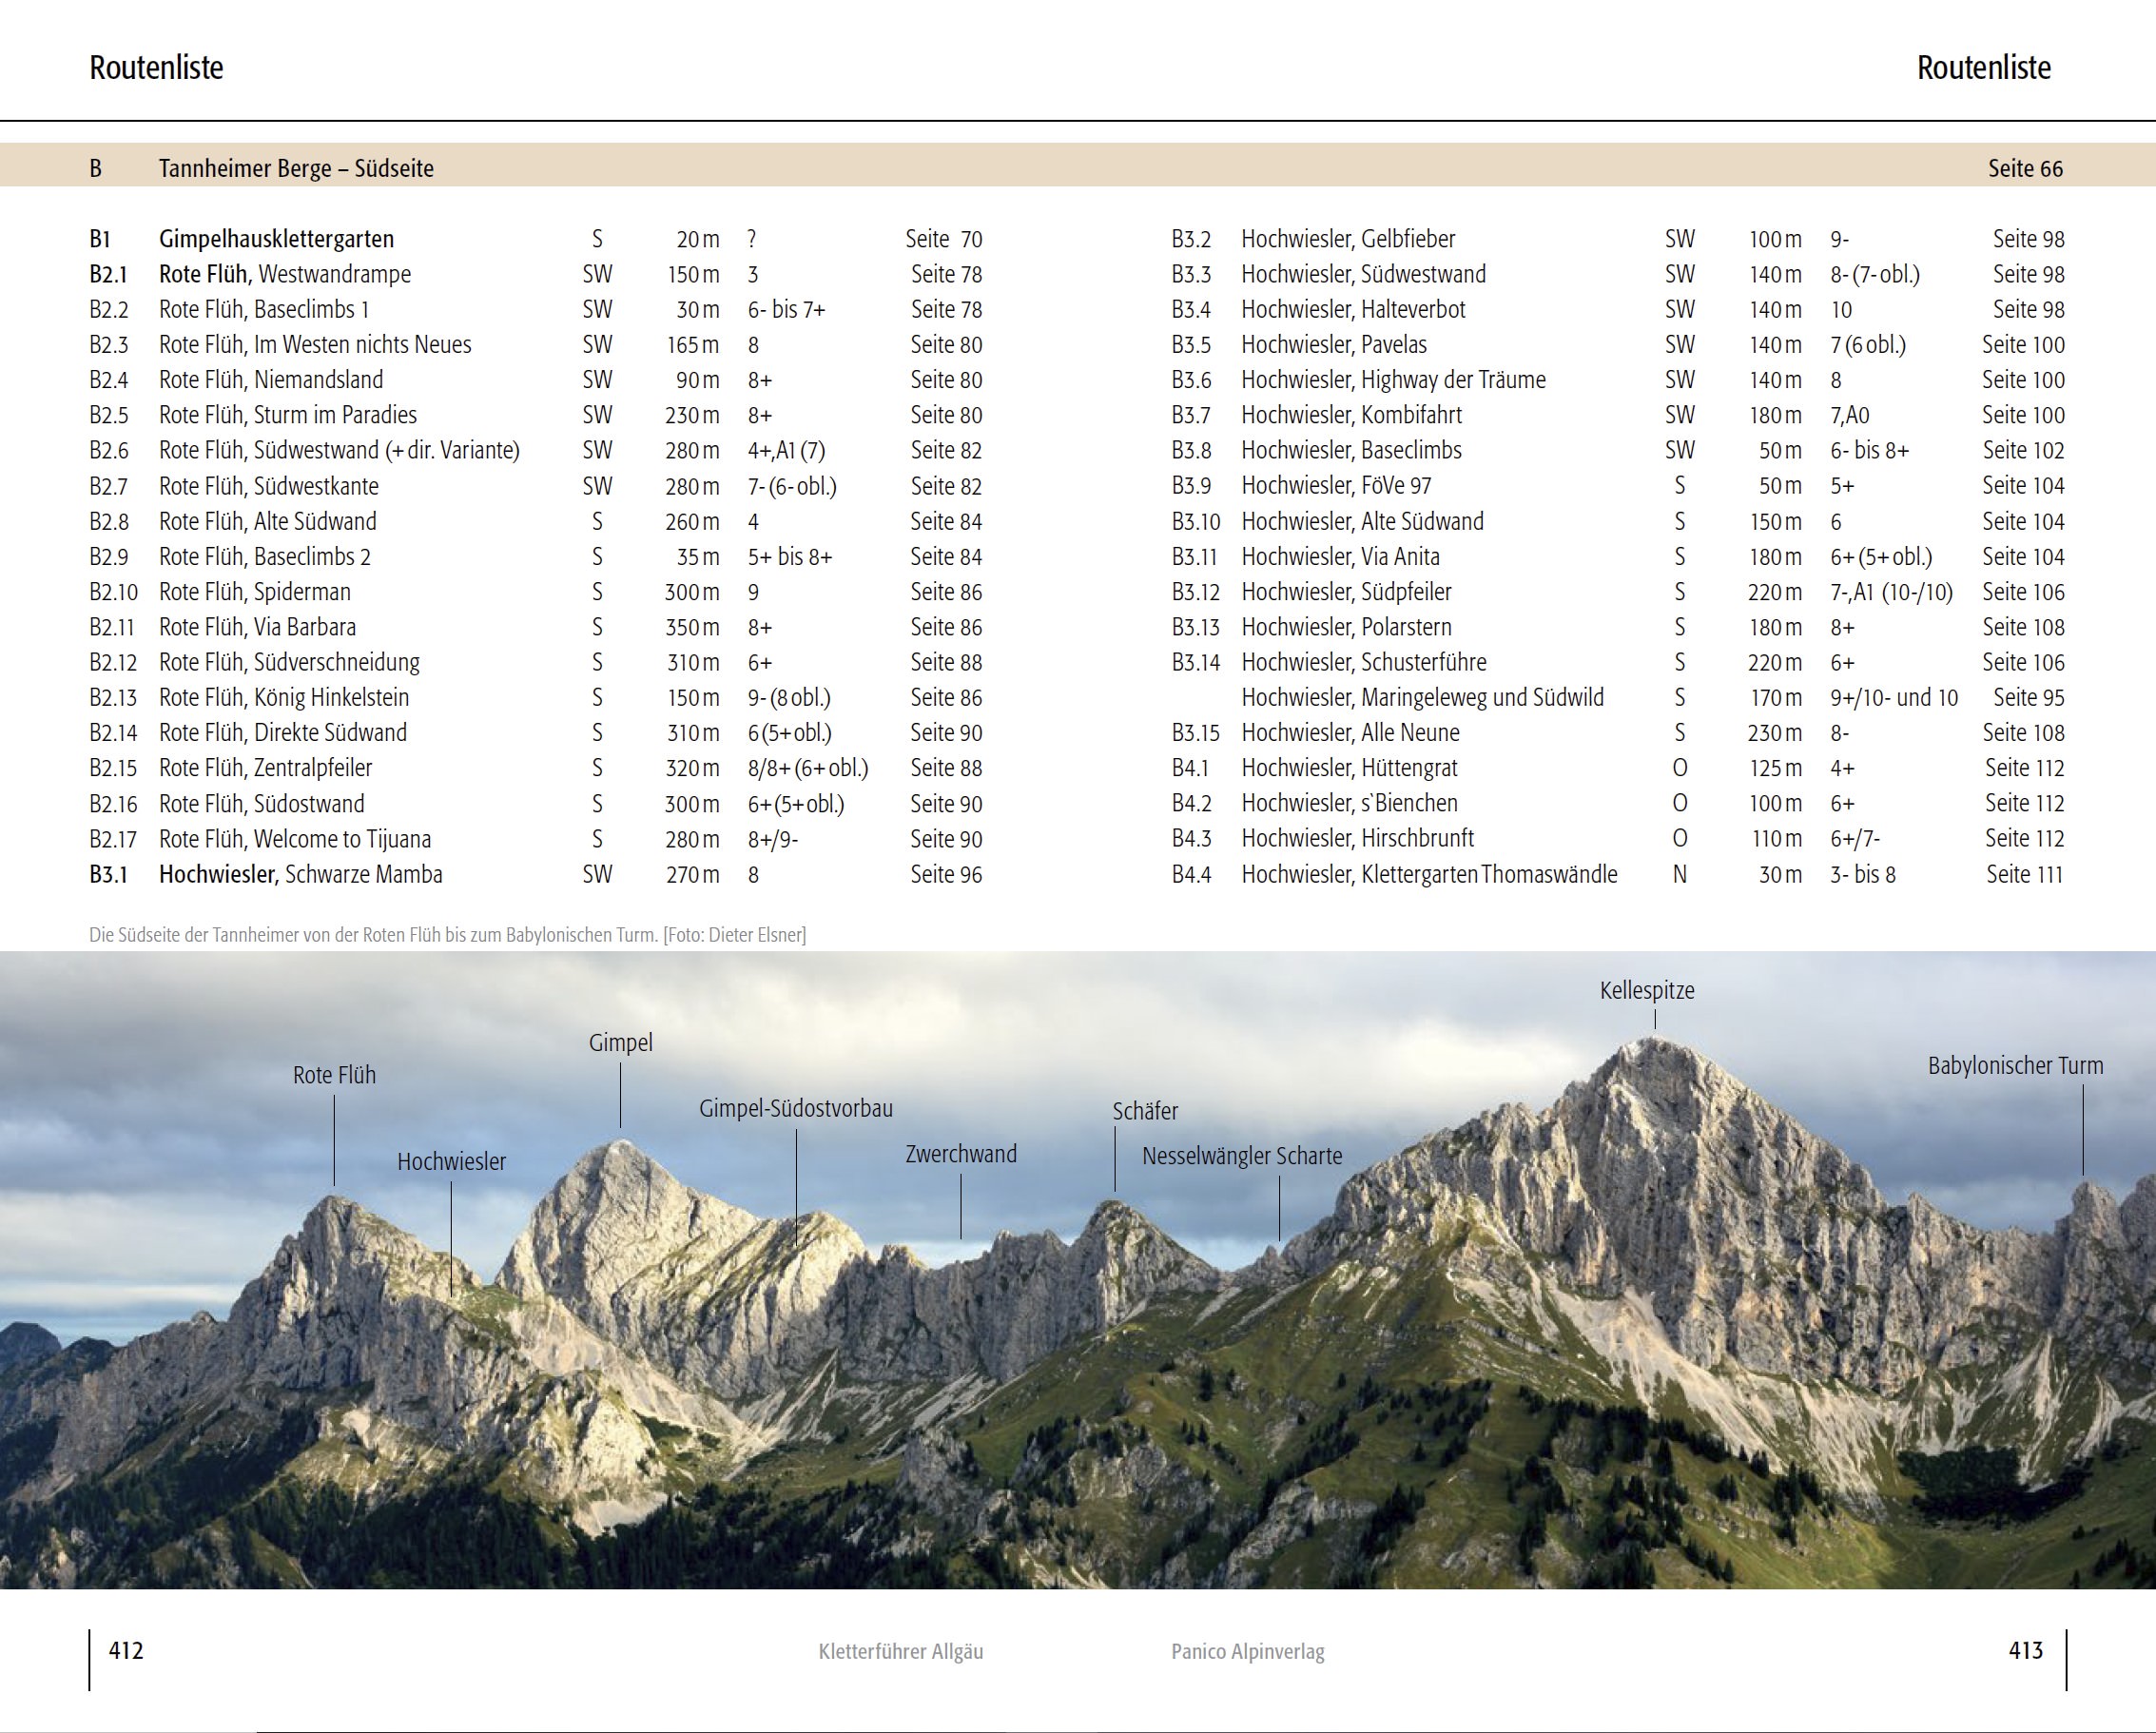Click 'Hochwiesler, Alle Neune'
Viewport: 2156px width, 1733px height.
pyautogui.click(x=1350, y=732)
